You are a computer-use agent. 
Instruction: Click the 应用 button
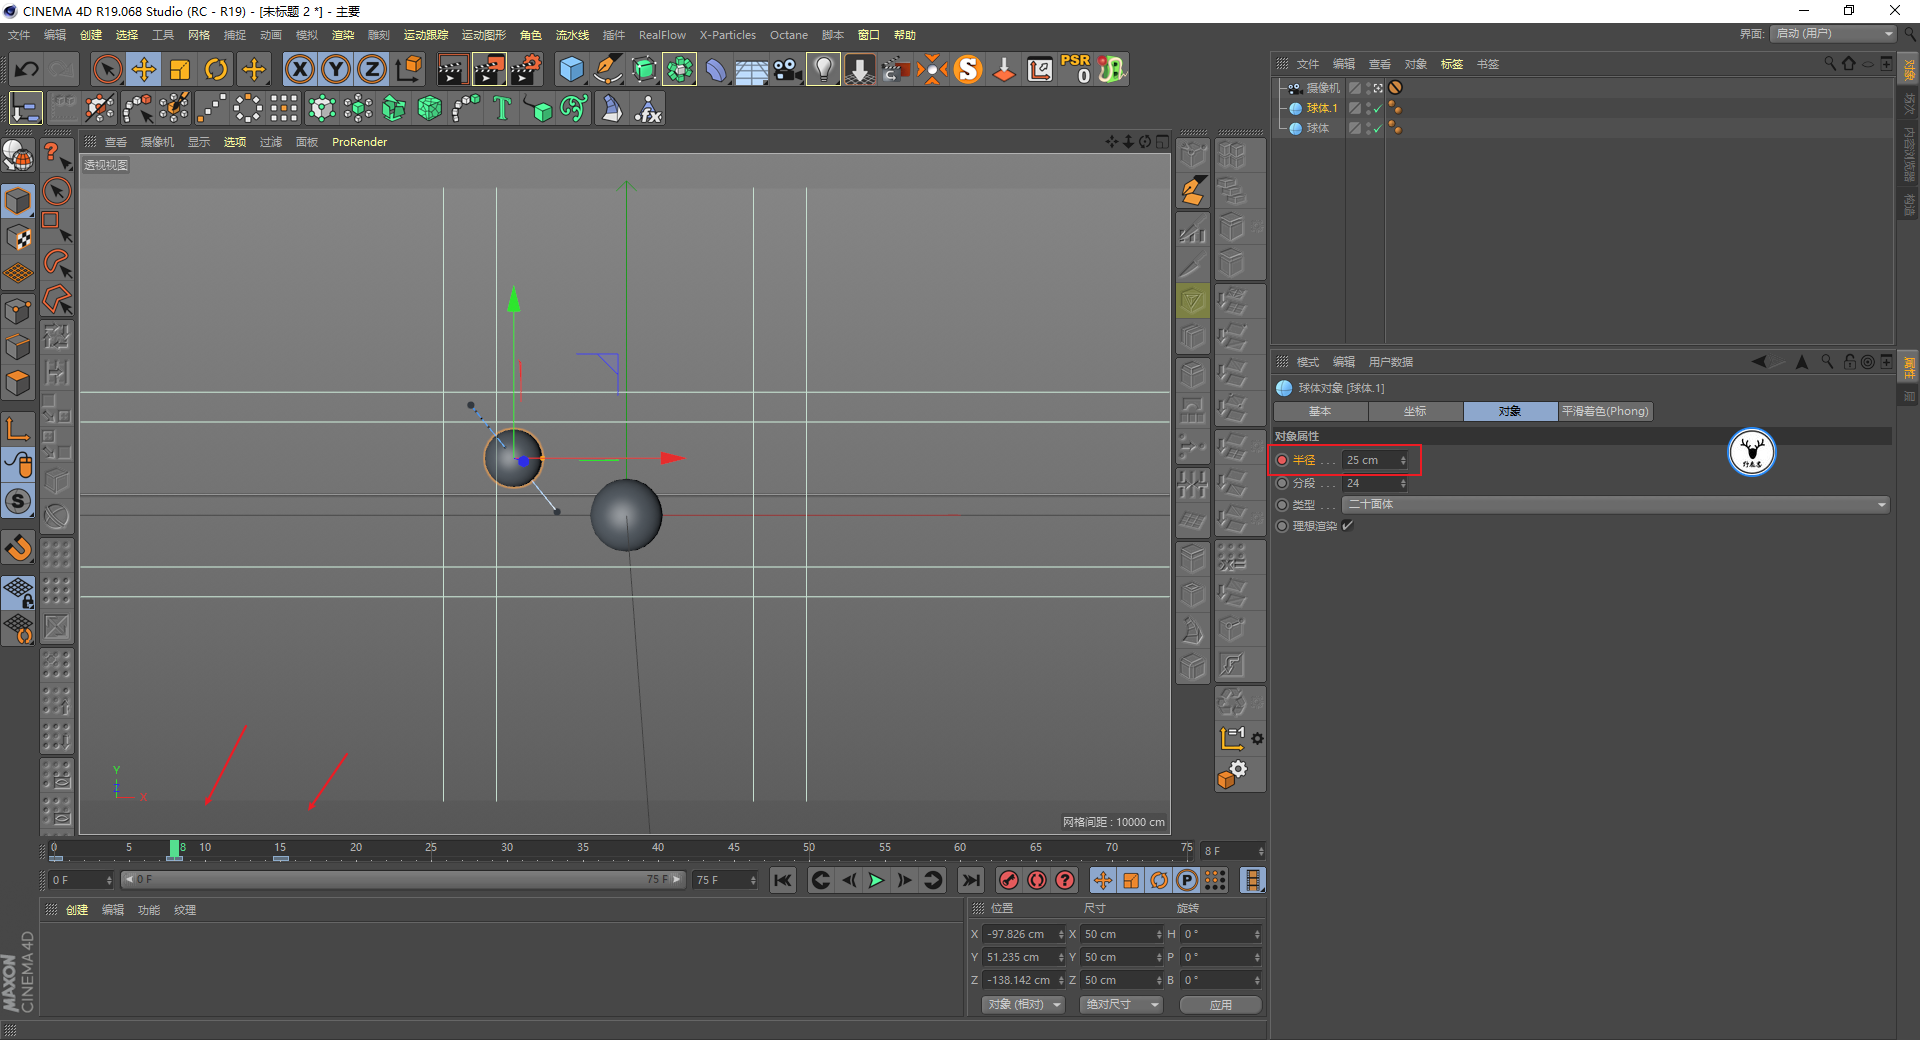point(1220,1005)
